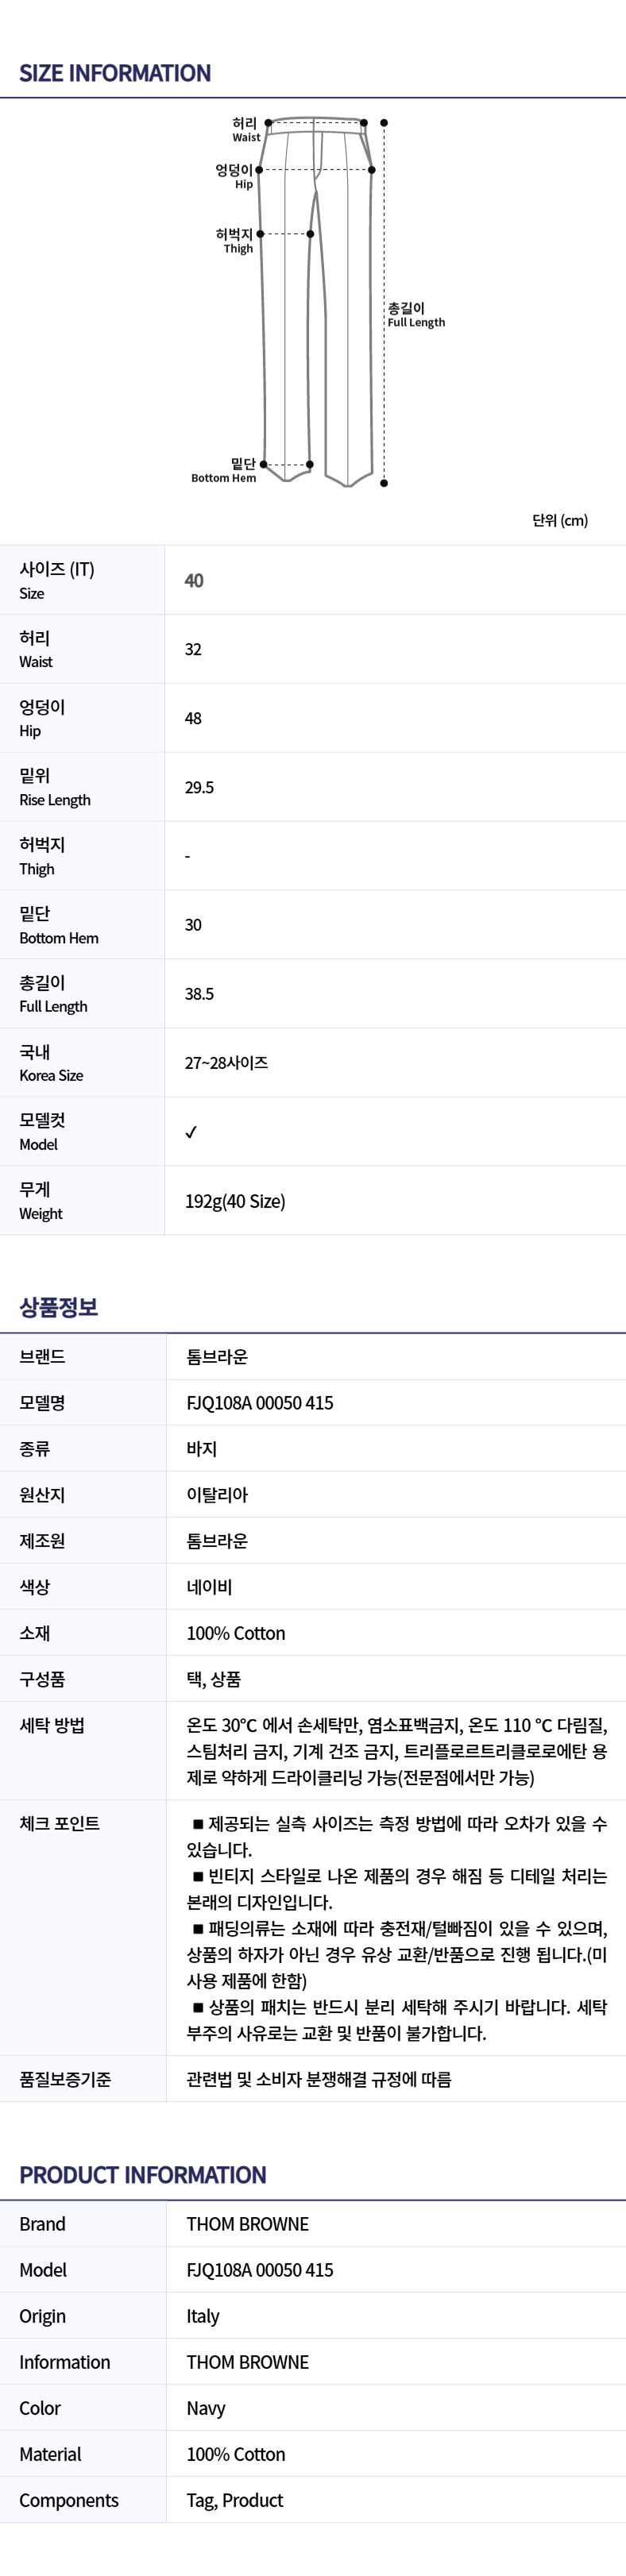The height and width of the screenshot is (2576, 626).
Task: Click the weight 192g(40 Size) value
Action: [x=235, y=1201]
